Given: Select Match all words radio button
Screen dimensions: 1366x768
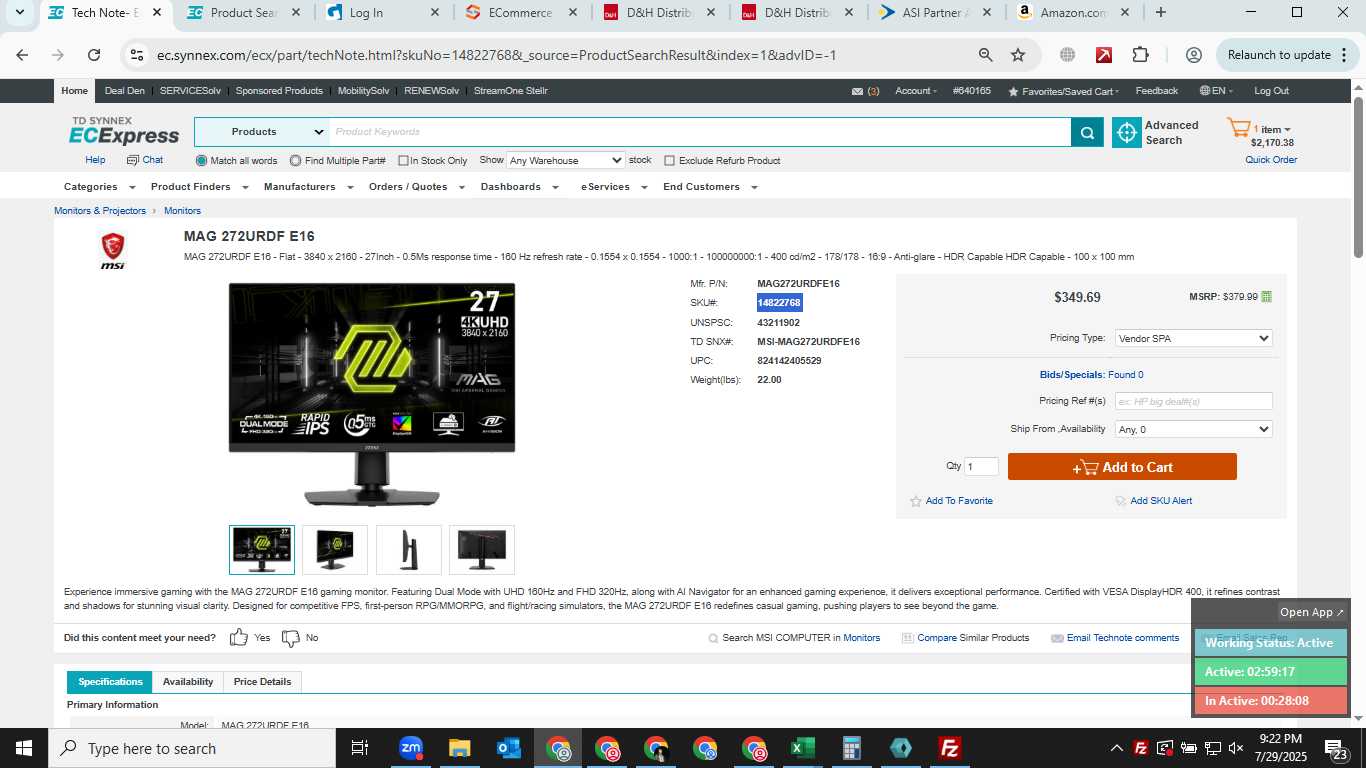Looking at the screenshot, I should [x=201, y=160].
